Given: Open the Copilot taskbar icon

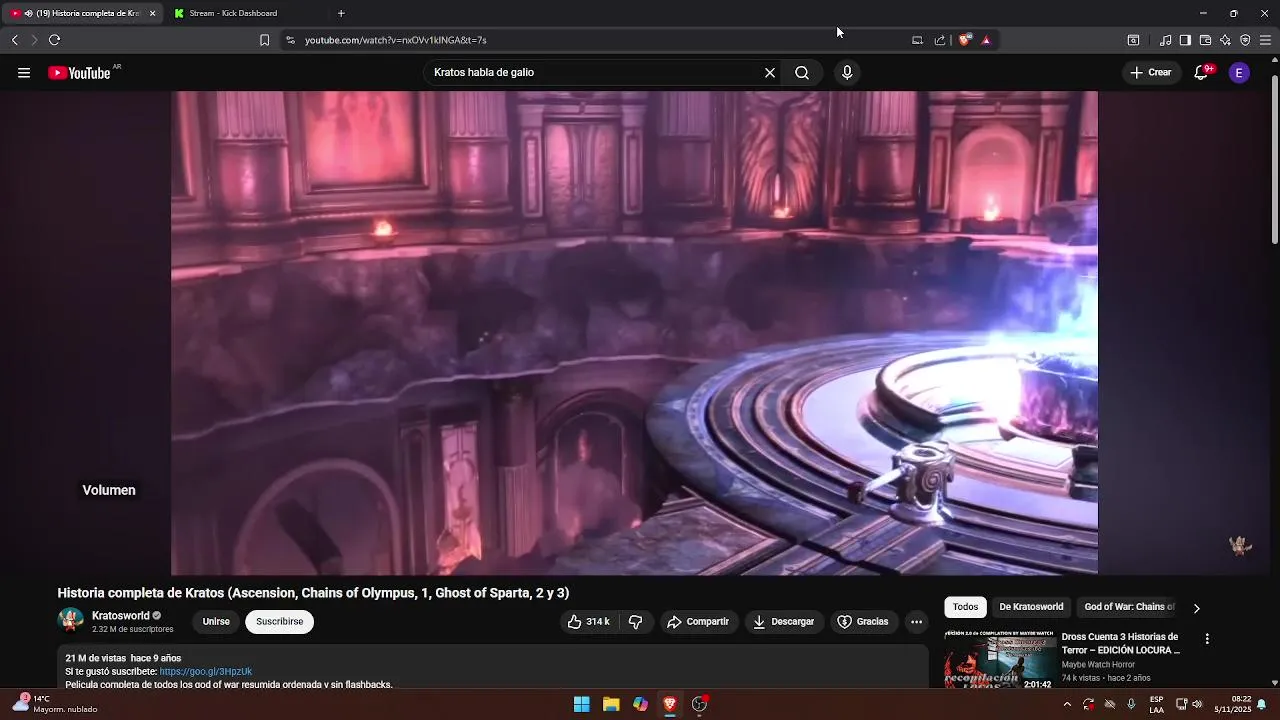Looking at the screenshot, I should [640, 704].
